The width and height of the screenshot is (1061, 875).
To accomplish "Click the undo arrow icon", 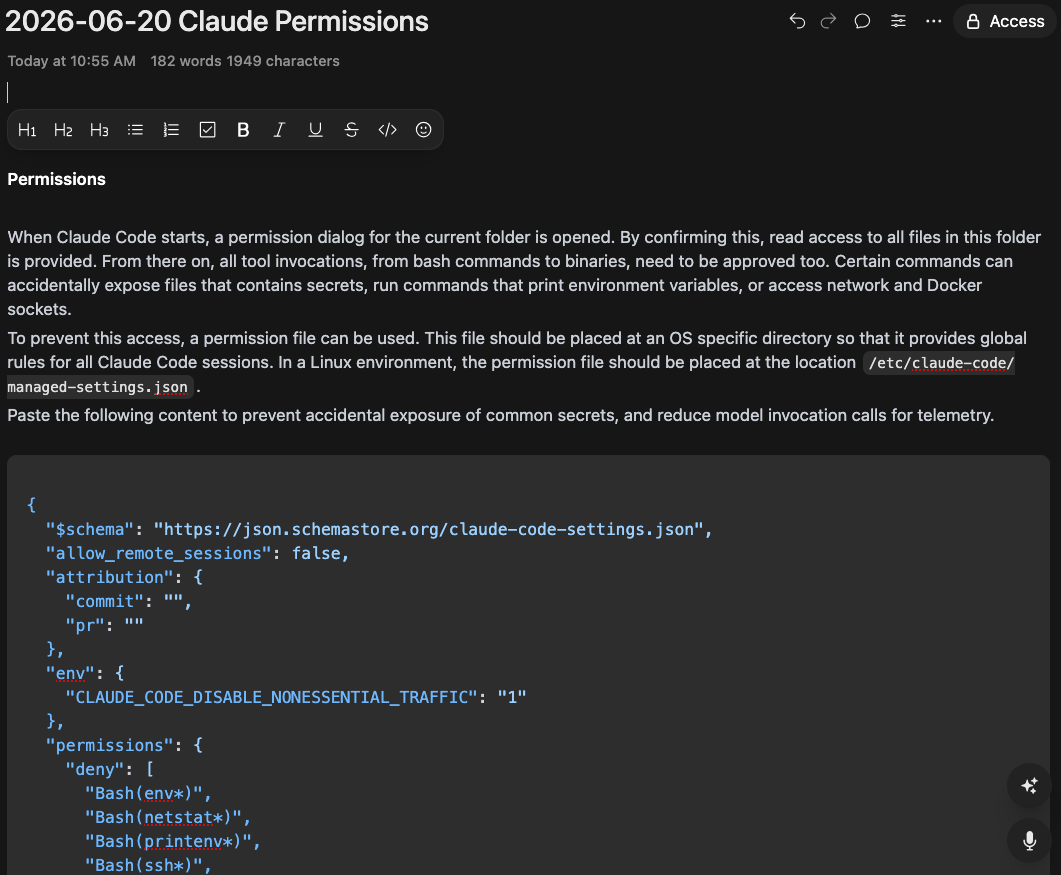I will (x=797, y=21).
